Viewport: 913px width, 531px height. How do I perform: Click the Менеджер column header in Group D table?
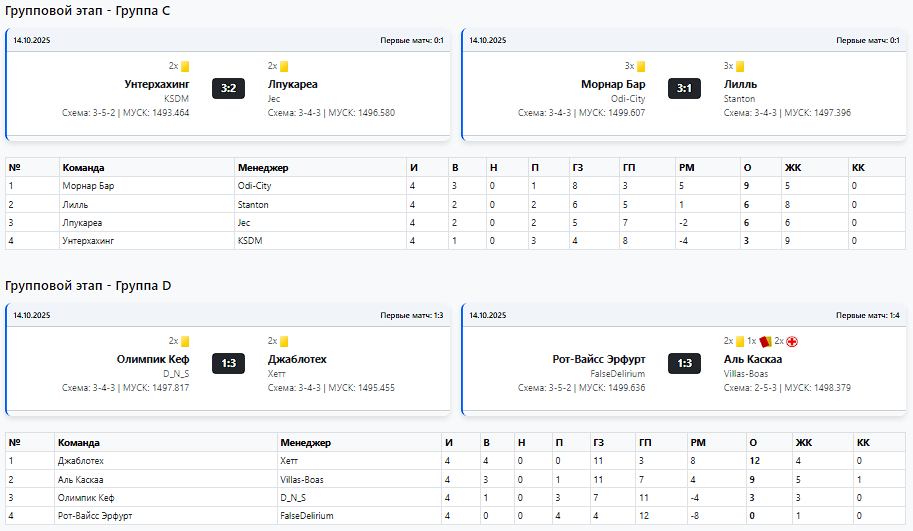click(306, 442)
